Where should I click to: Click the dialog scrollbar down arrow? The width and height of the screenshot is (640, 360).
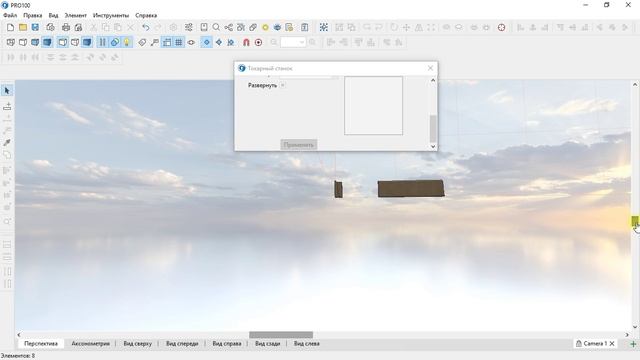[433, 146]
